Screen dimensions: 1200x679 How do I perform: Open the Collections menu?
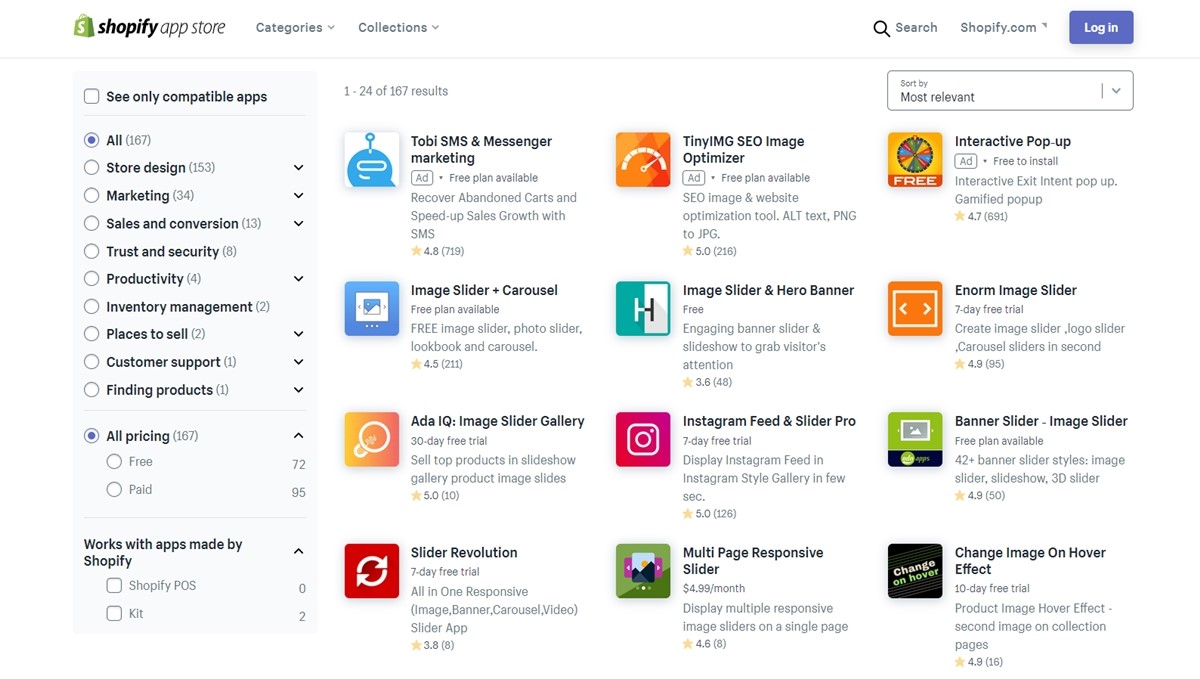(x=398, y=28)
